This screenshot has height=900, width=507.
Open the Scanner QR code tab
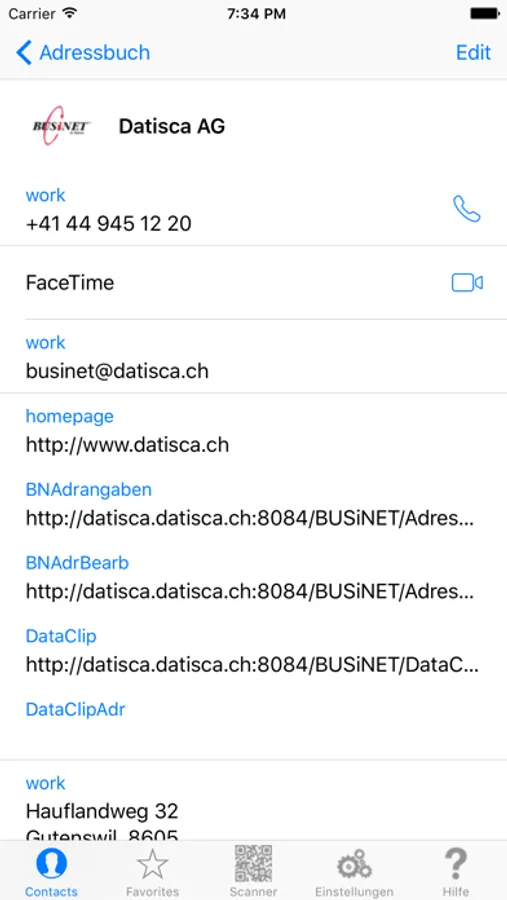click(253, 871)
